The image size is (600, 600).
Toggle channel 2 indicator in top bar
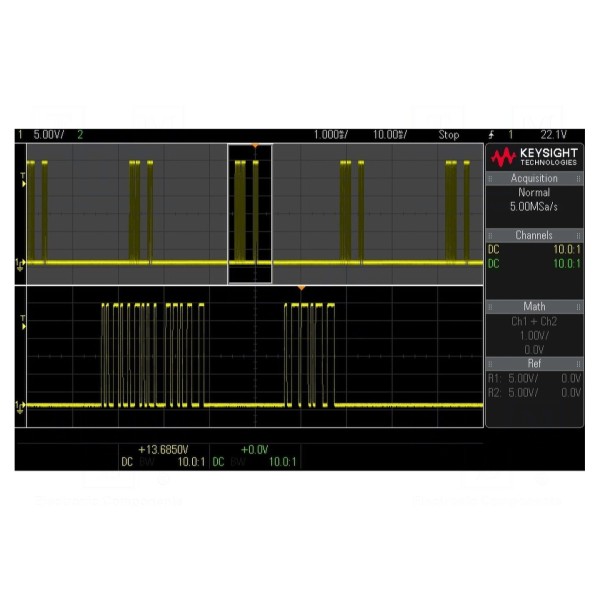click(x=80, y=135)
